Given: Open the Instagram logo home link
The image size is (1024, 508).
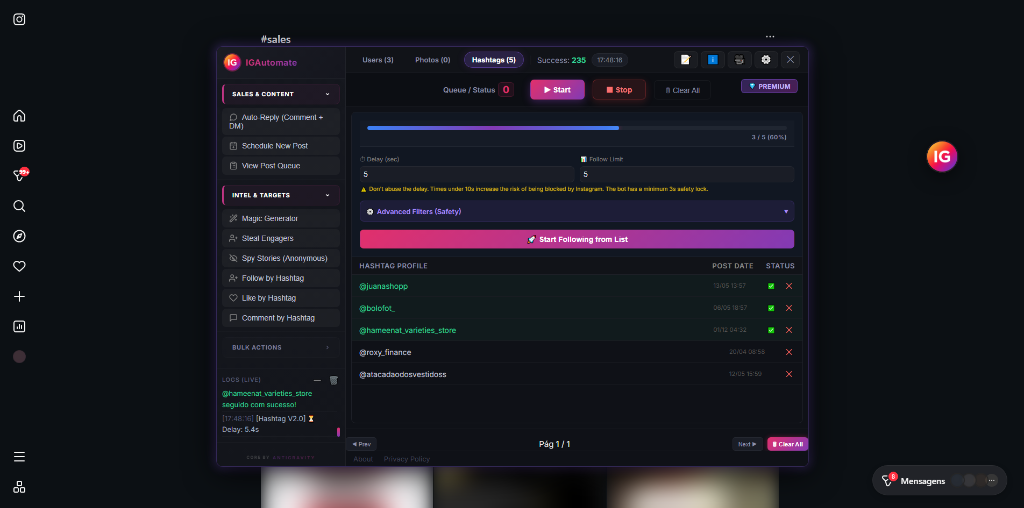Looking at the screenshot, I should point(20,19).
